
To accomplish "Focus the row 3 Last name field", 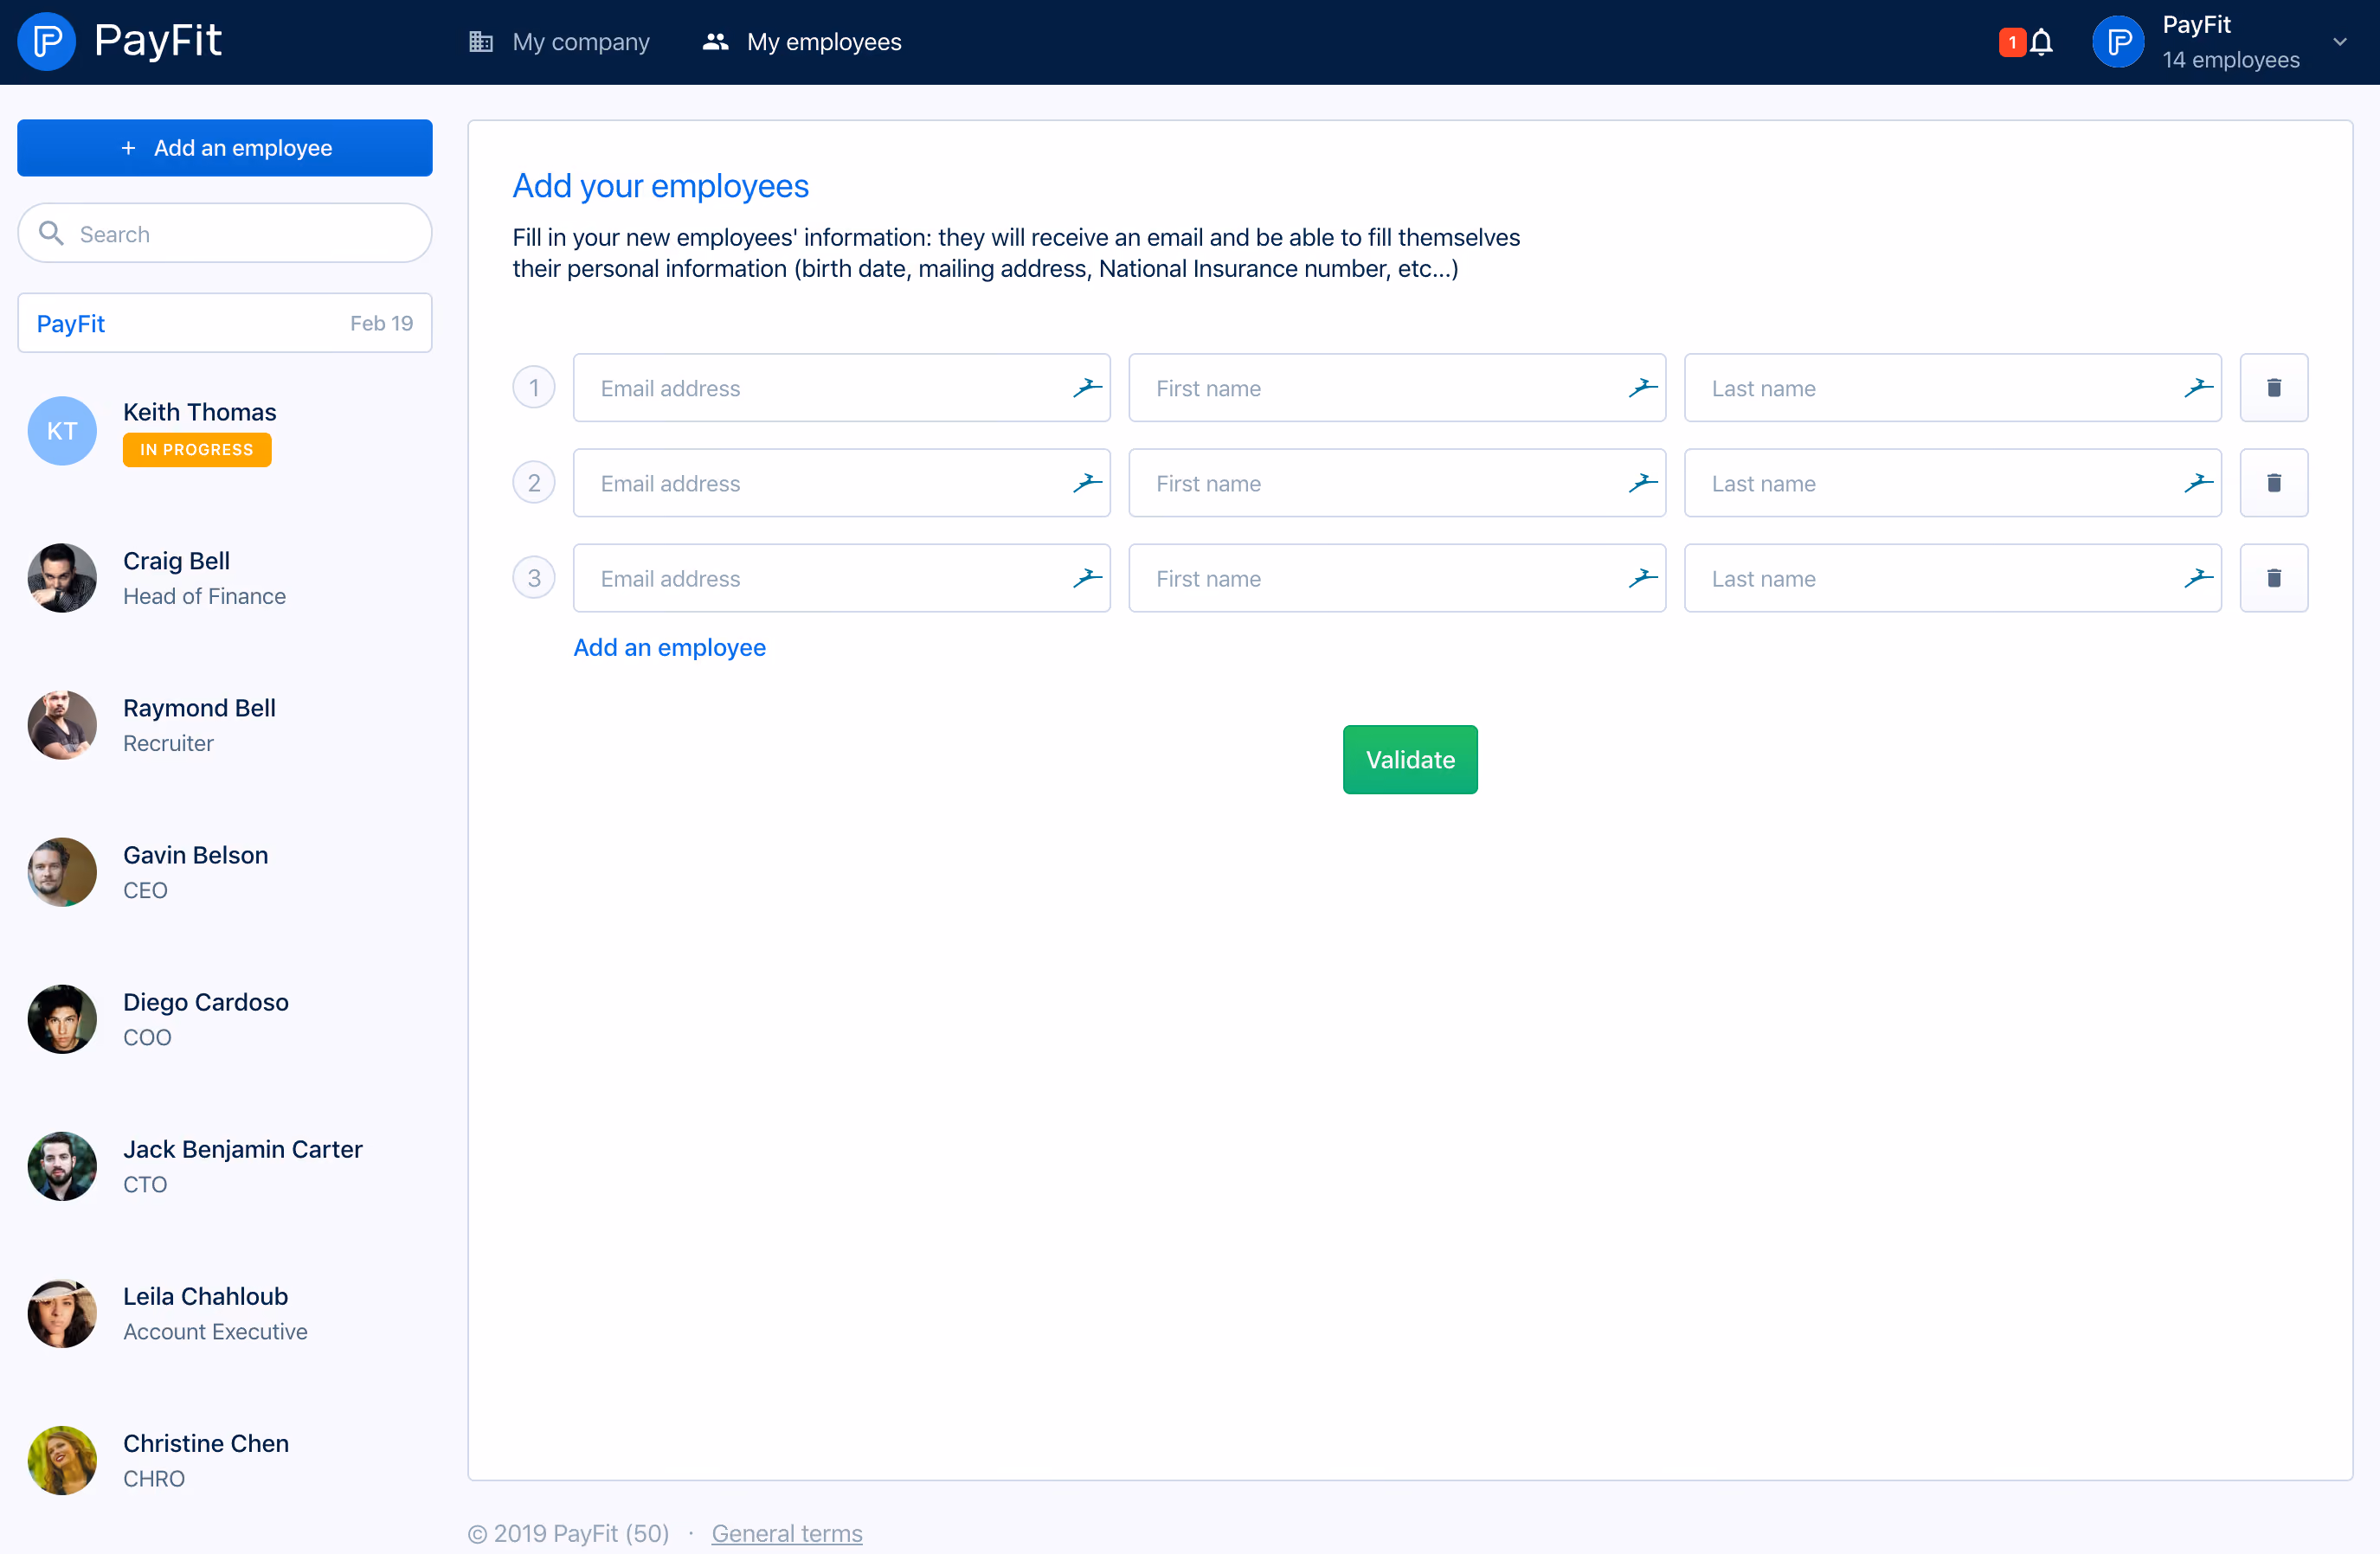I will click(x=1952, y=578).
